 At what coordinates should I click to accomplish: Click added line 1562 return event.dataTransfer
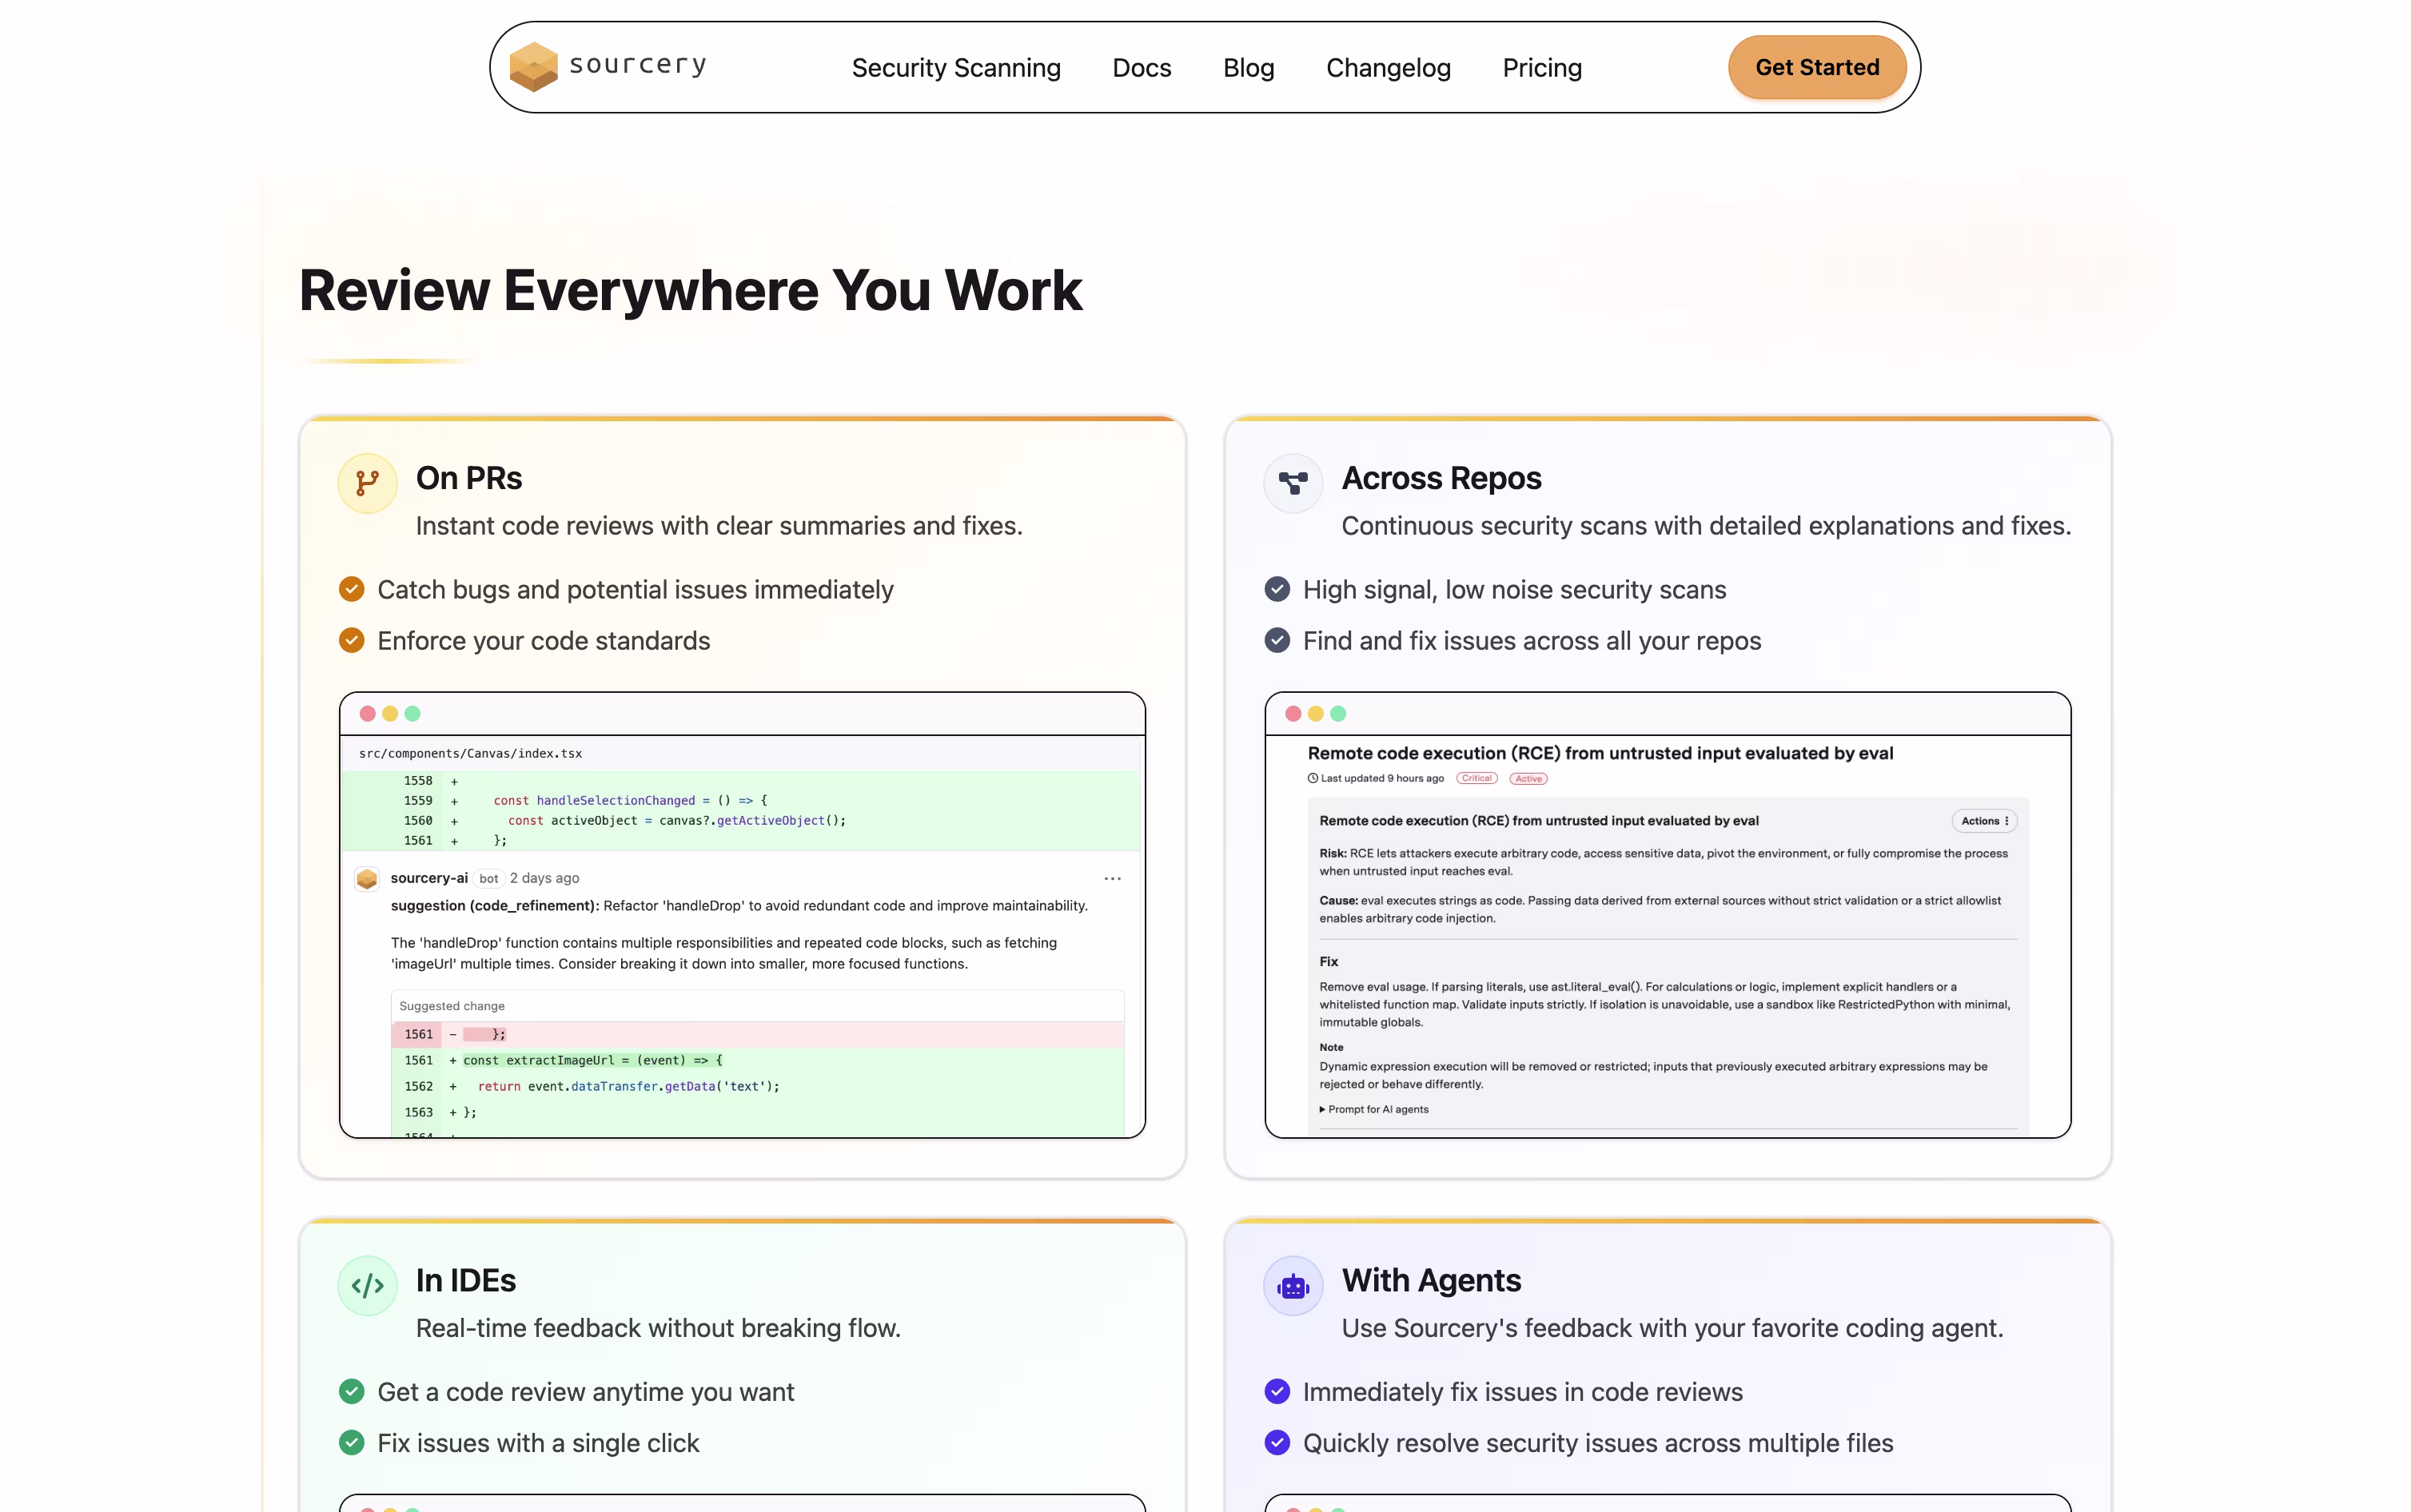click(757, 1086)
